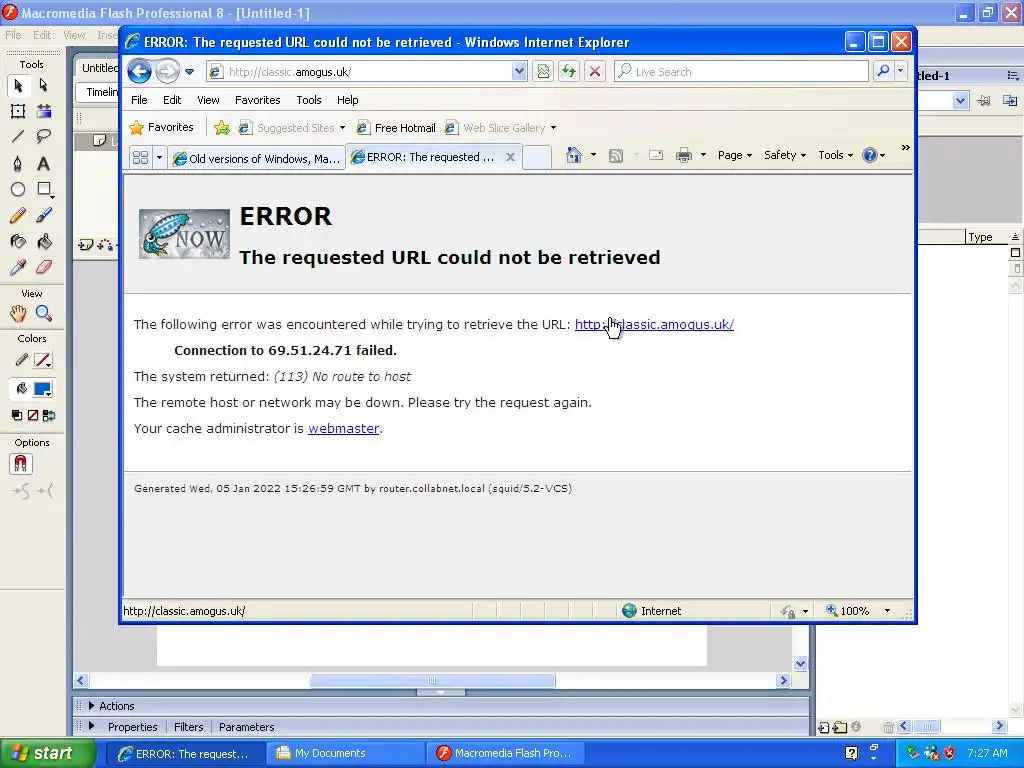Select the Lasso tool

point(44,136)
